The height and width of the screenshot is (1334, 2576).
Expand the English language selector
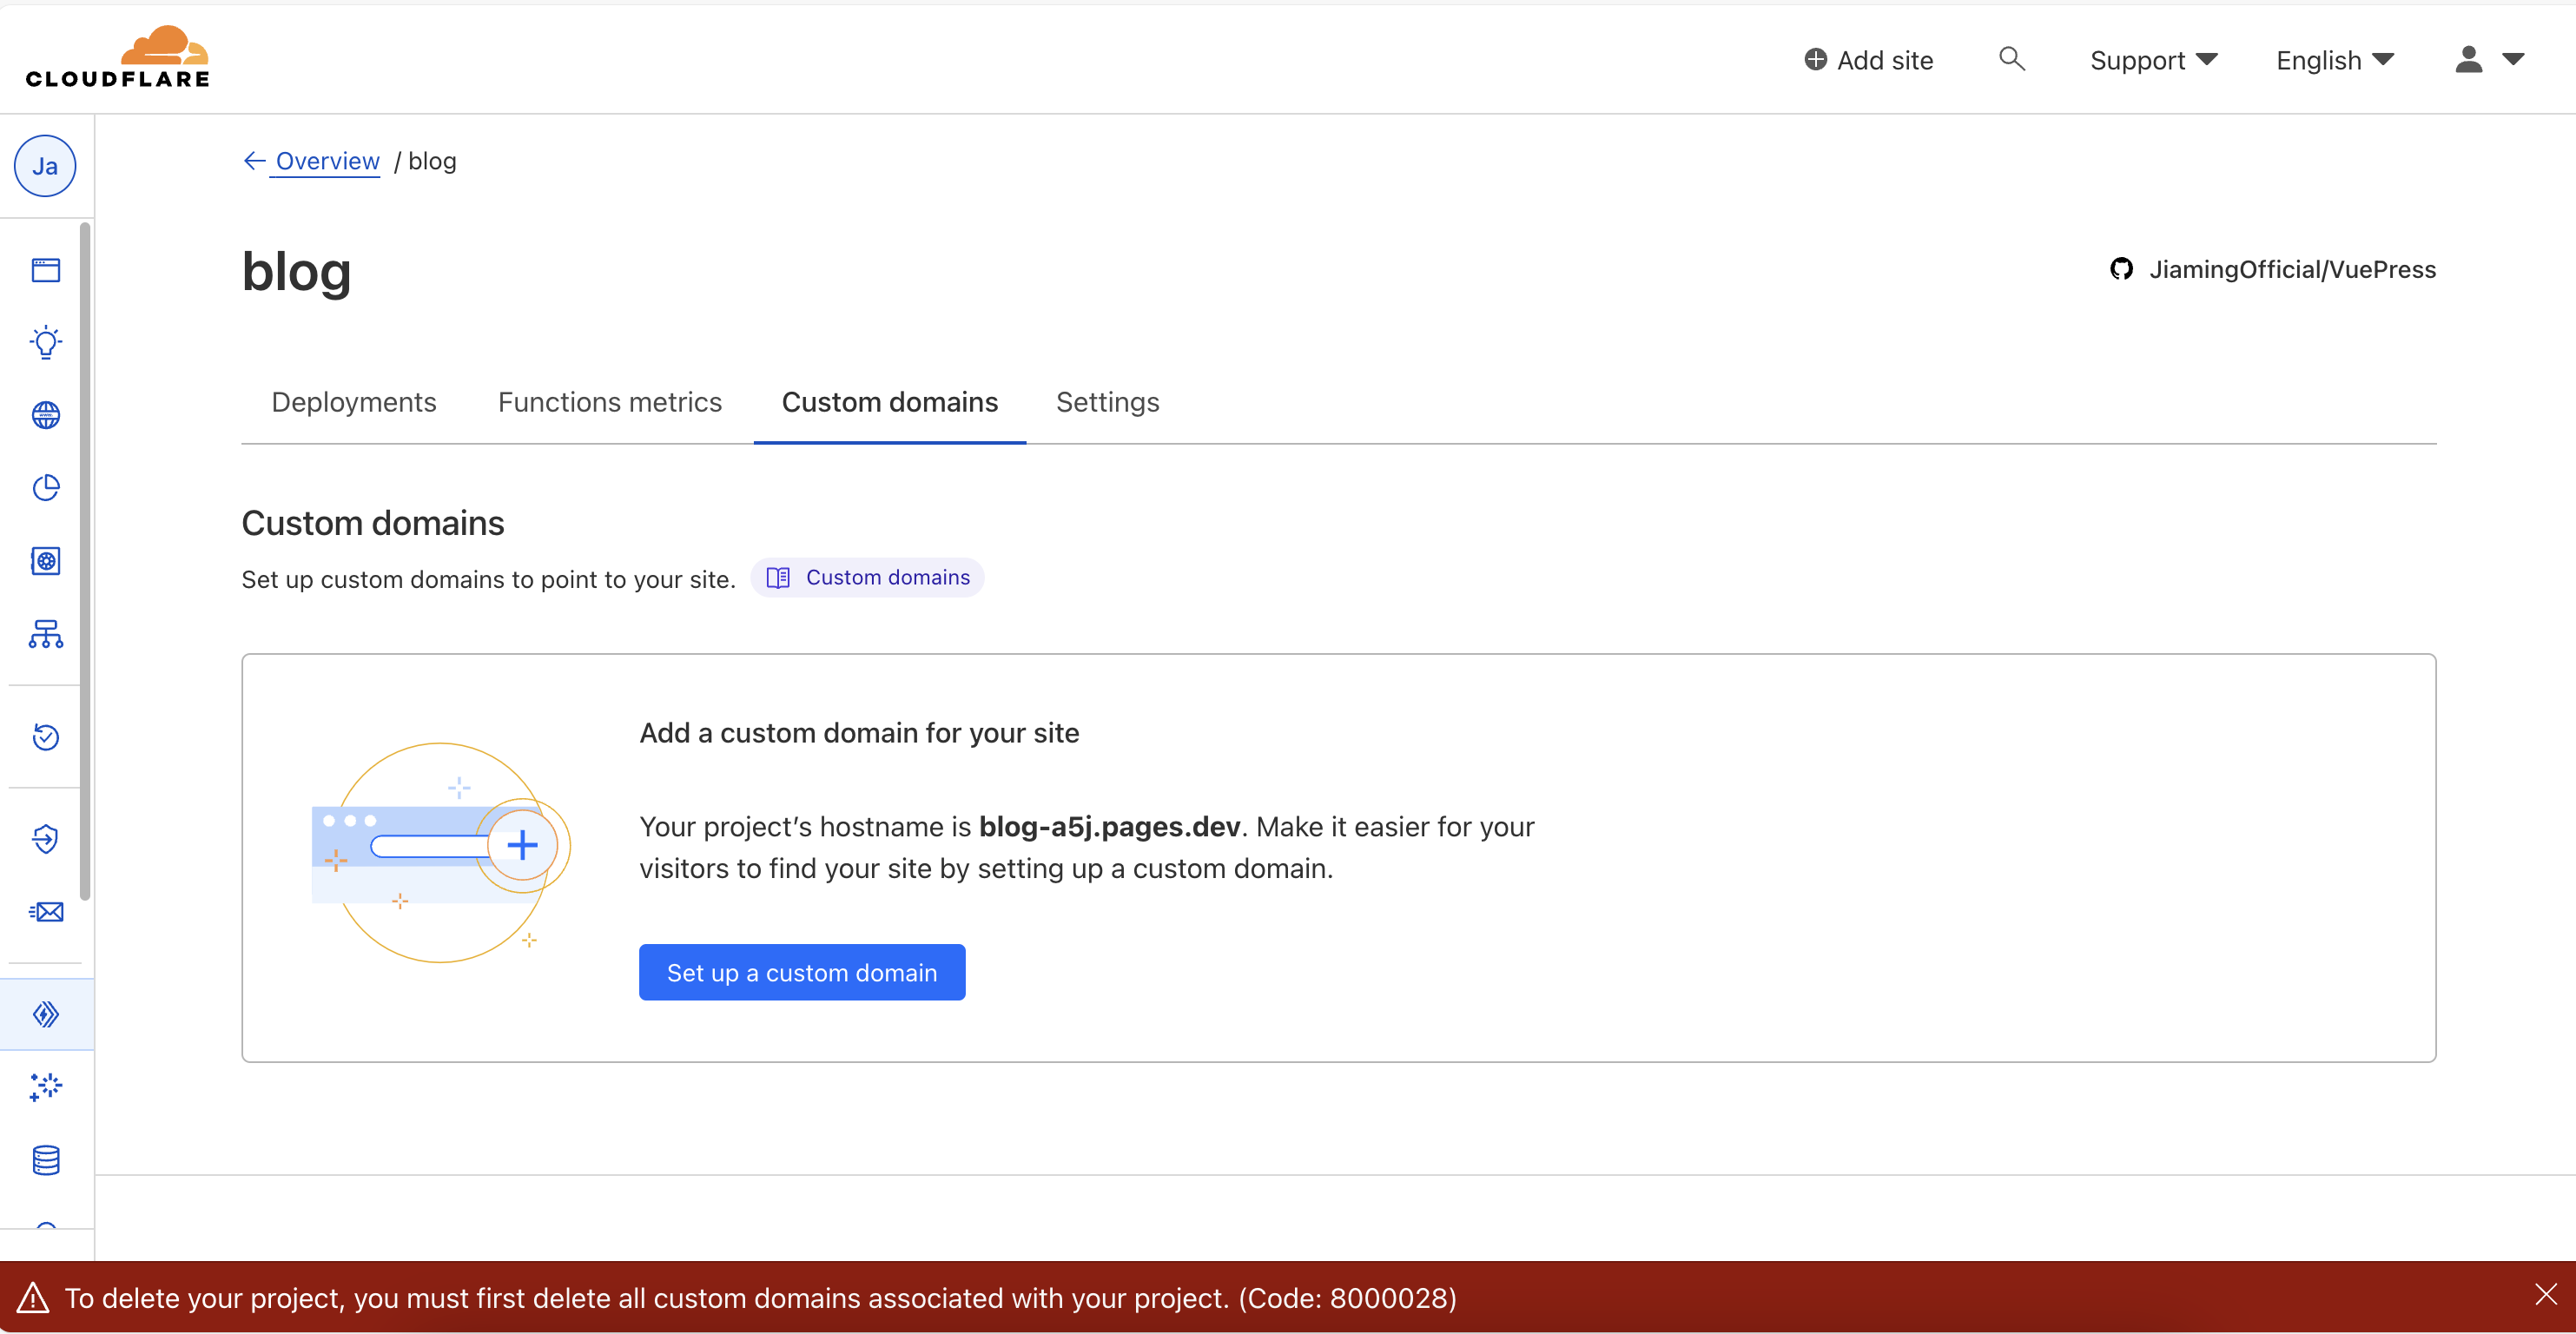[x=2334, y=60]
